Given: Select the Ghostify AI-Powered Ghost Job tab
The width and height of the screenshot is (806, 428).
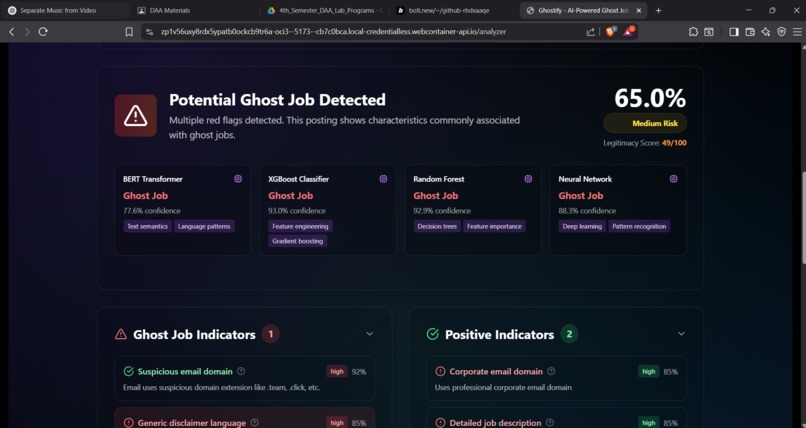Looking at the screenshot, I should coord(583,10).
